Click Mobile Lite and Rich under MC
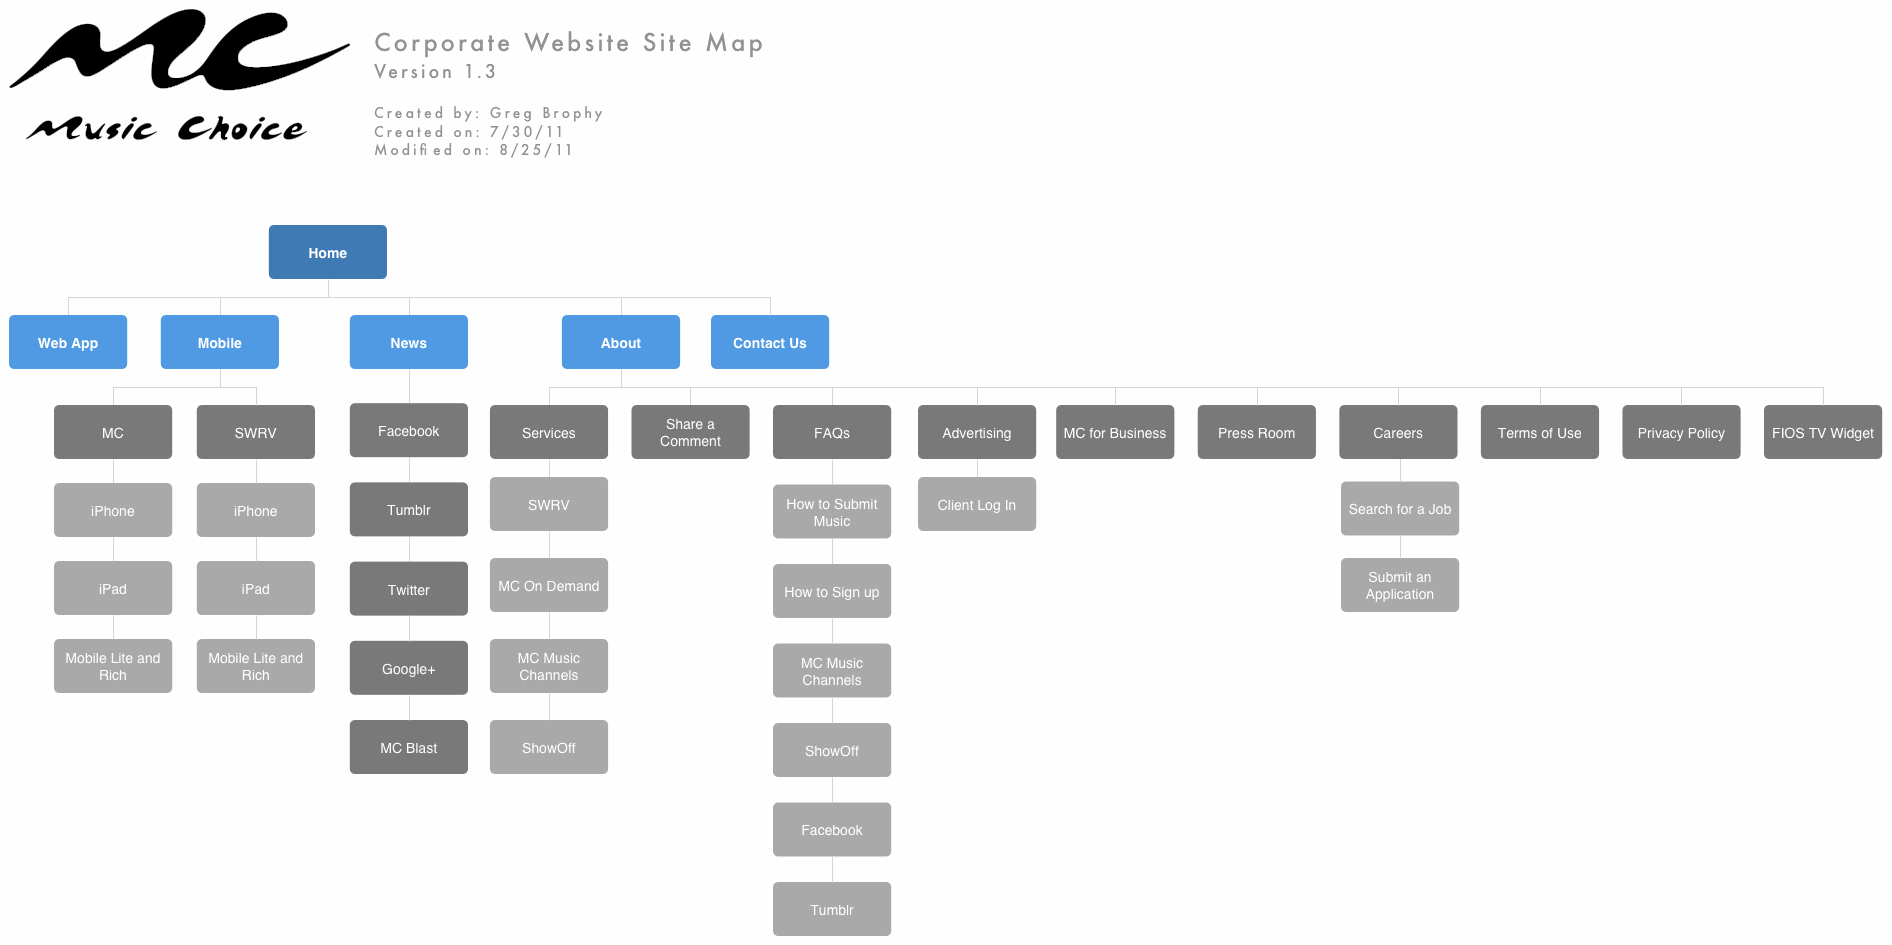1892x945 pixels. click(x=113, y=666)
